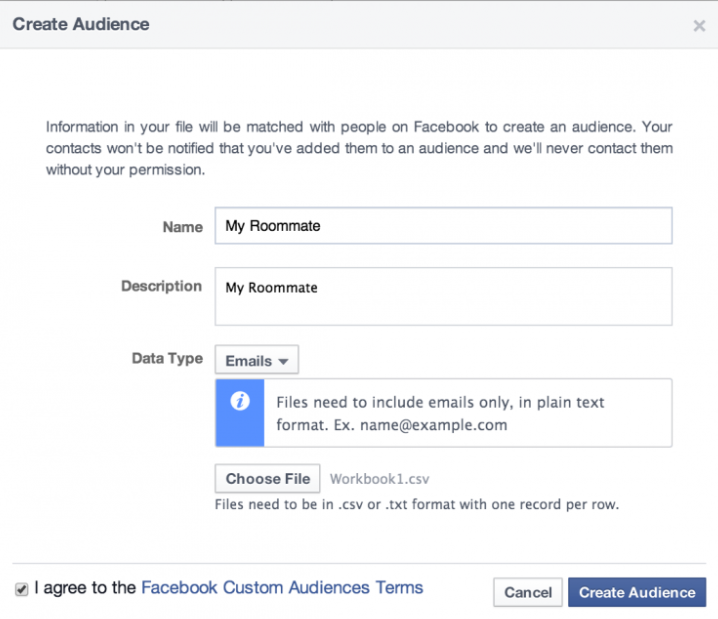The height and width of the screenshot is (619, 718).
Task: Click inside the Description text box
Action: tap(443, 296)
